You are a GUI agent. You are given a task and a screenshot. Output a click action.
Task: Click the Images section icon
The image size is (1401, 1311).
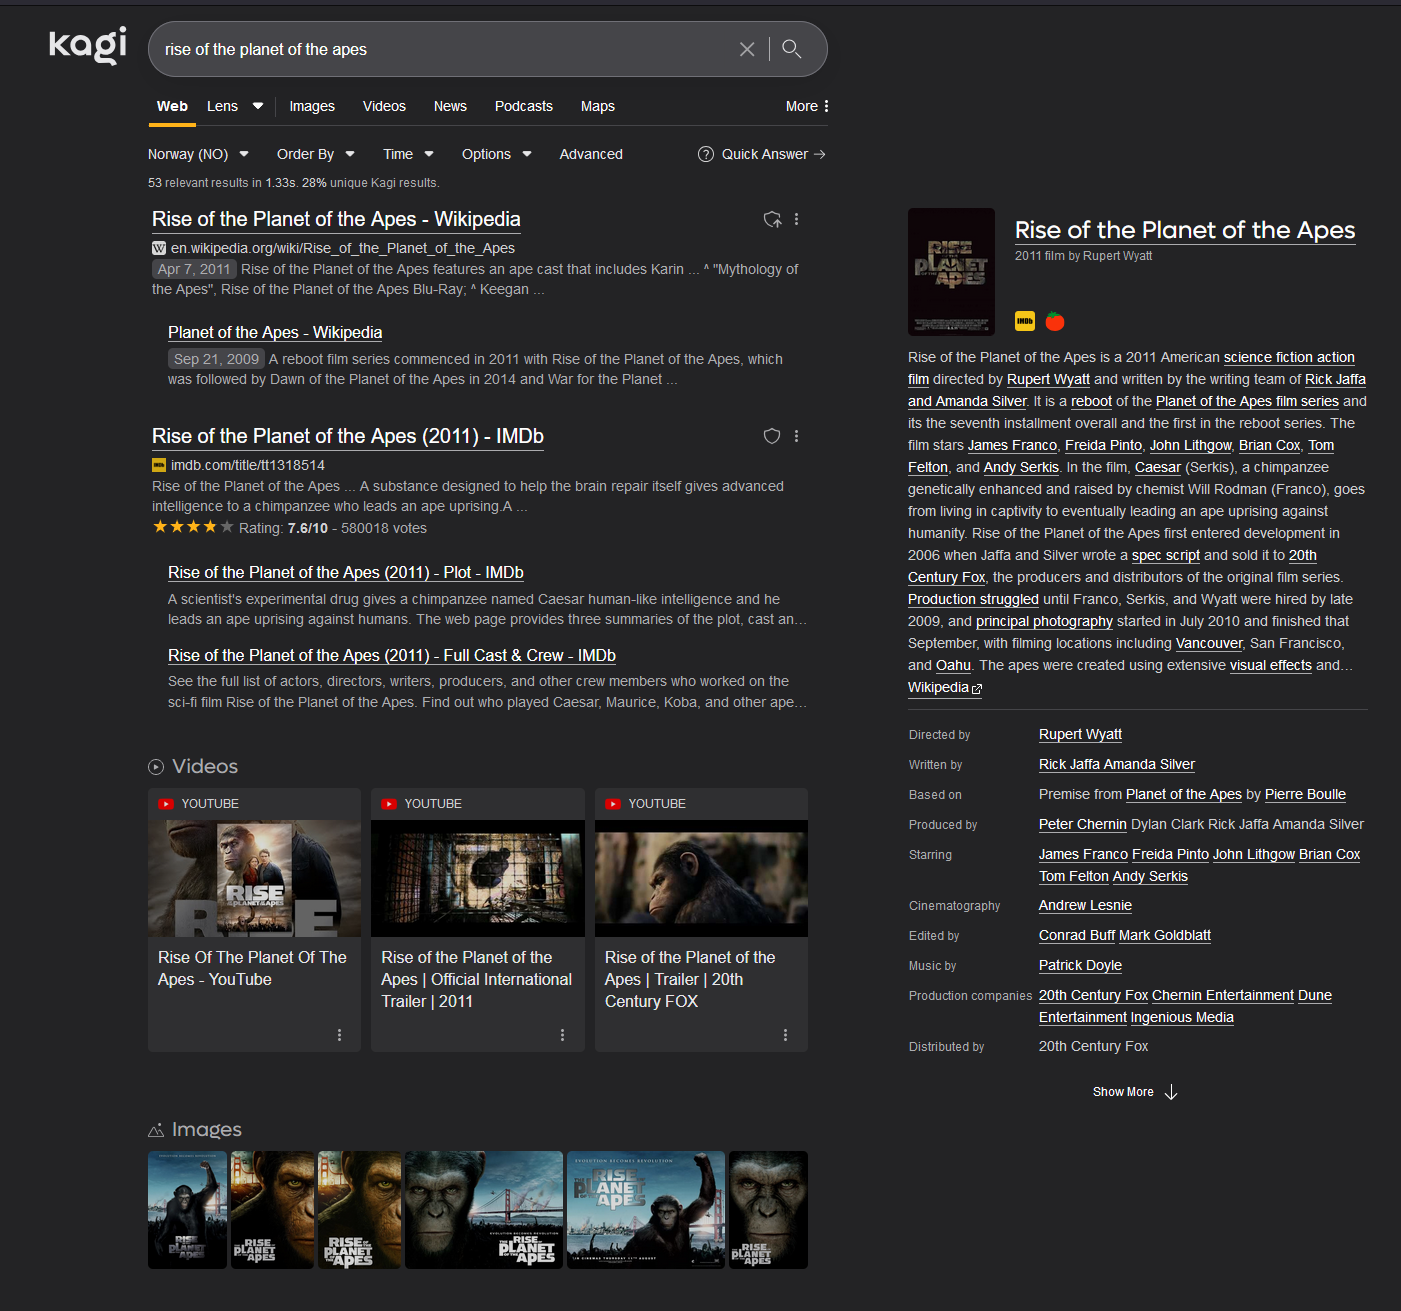[x=156, y=1130]
